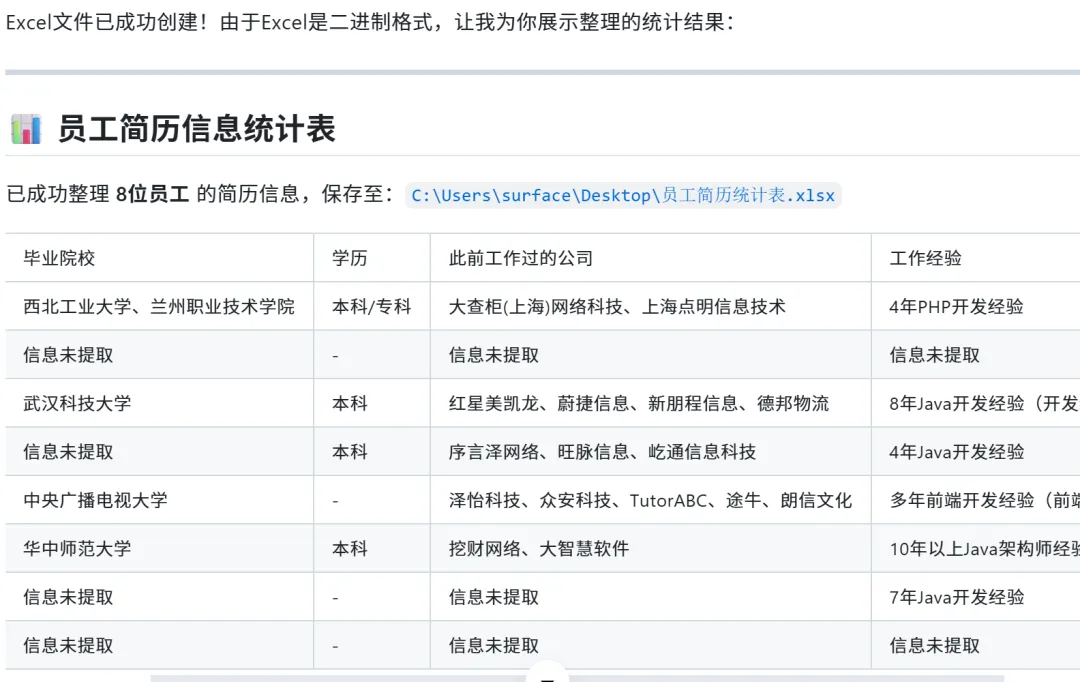Select the 华中师范大学 cell
Screen dimensions: 1080x682
click(x=159, y=548)
